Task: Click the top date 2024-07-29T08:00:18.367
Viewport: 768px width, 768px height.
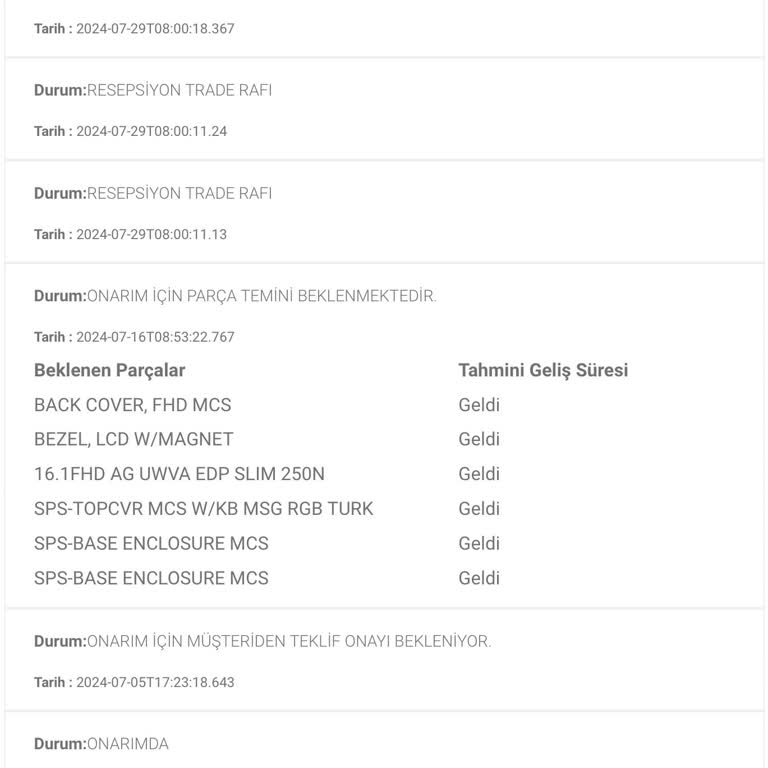Action: coord(155,28)
